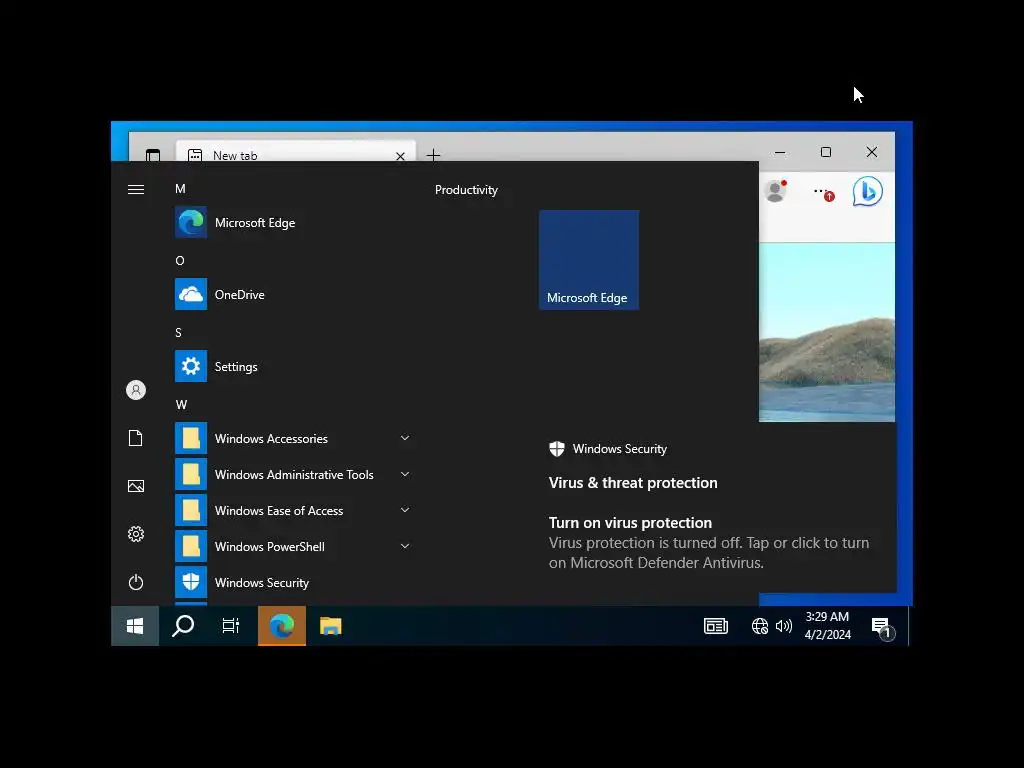Open the clock showing 3:29 AM

pyautogui.click(x=827, y=626)
